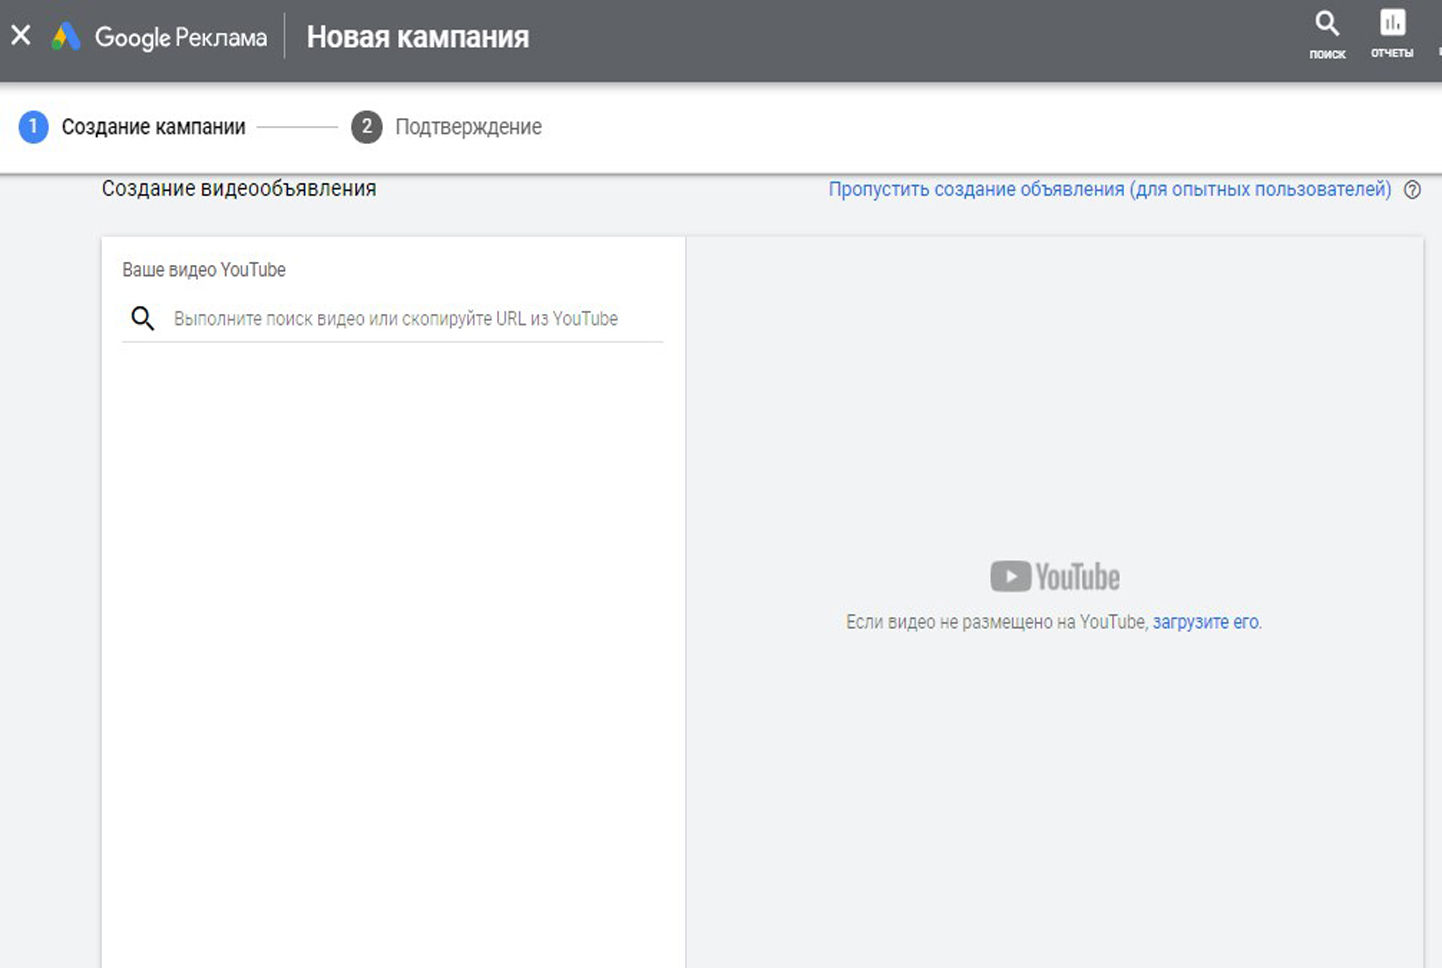Click the gray YouTube logo in preview

coord(1055,577)
